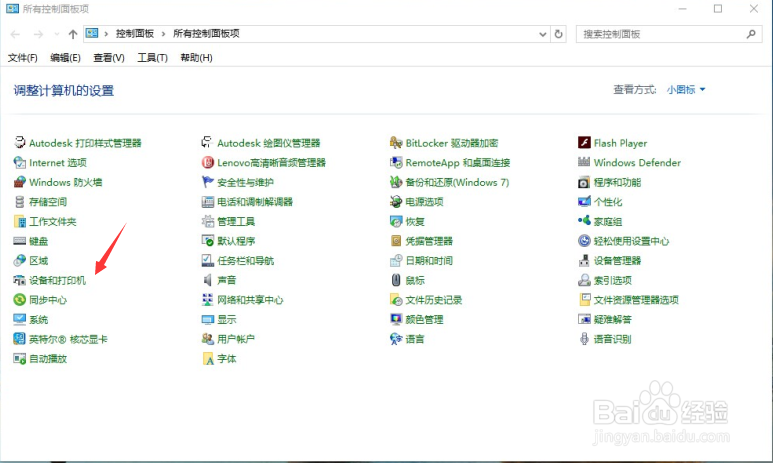
Task: Open Windows 防火墙 icon
Action: 20,182
